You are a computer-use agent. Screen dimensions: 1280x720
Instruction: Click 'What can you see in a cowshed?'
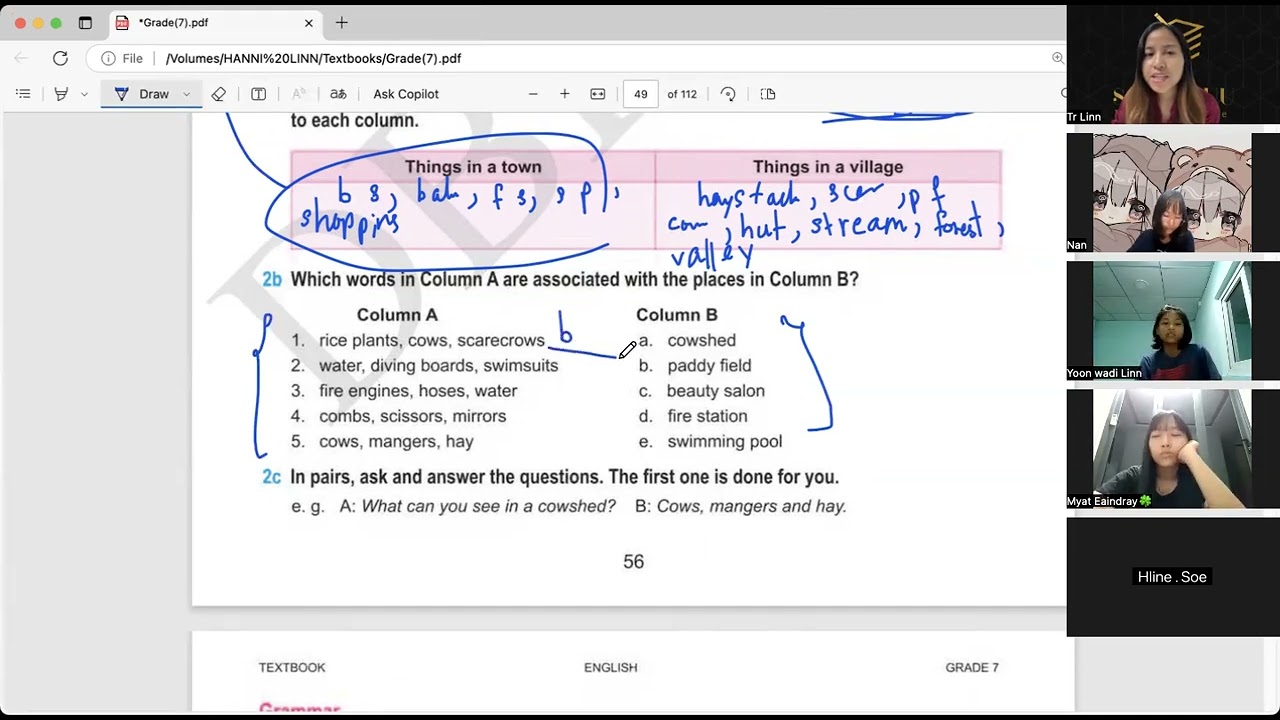[x=489, y=506]
